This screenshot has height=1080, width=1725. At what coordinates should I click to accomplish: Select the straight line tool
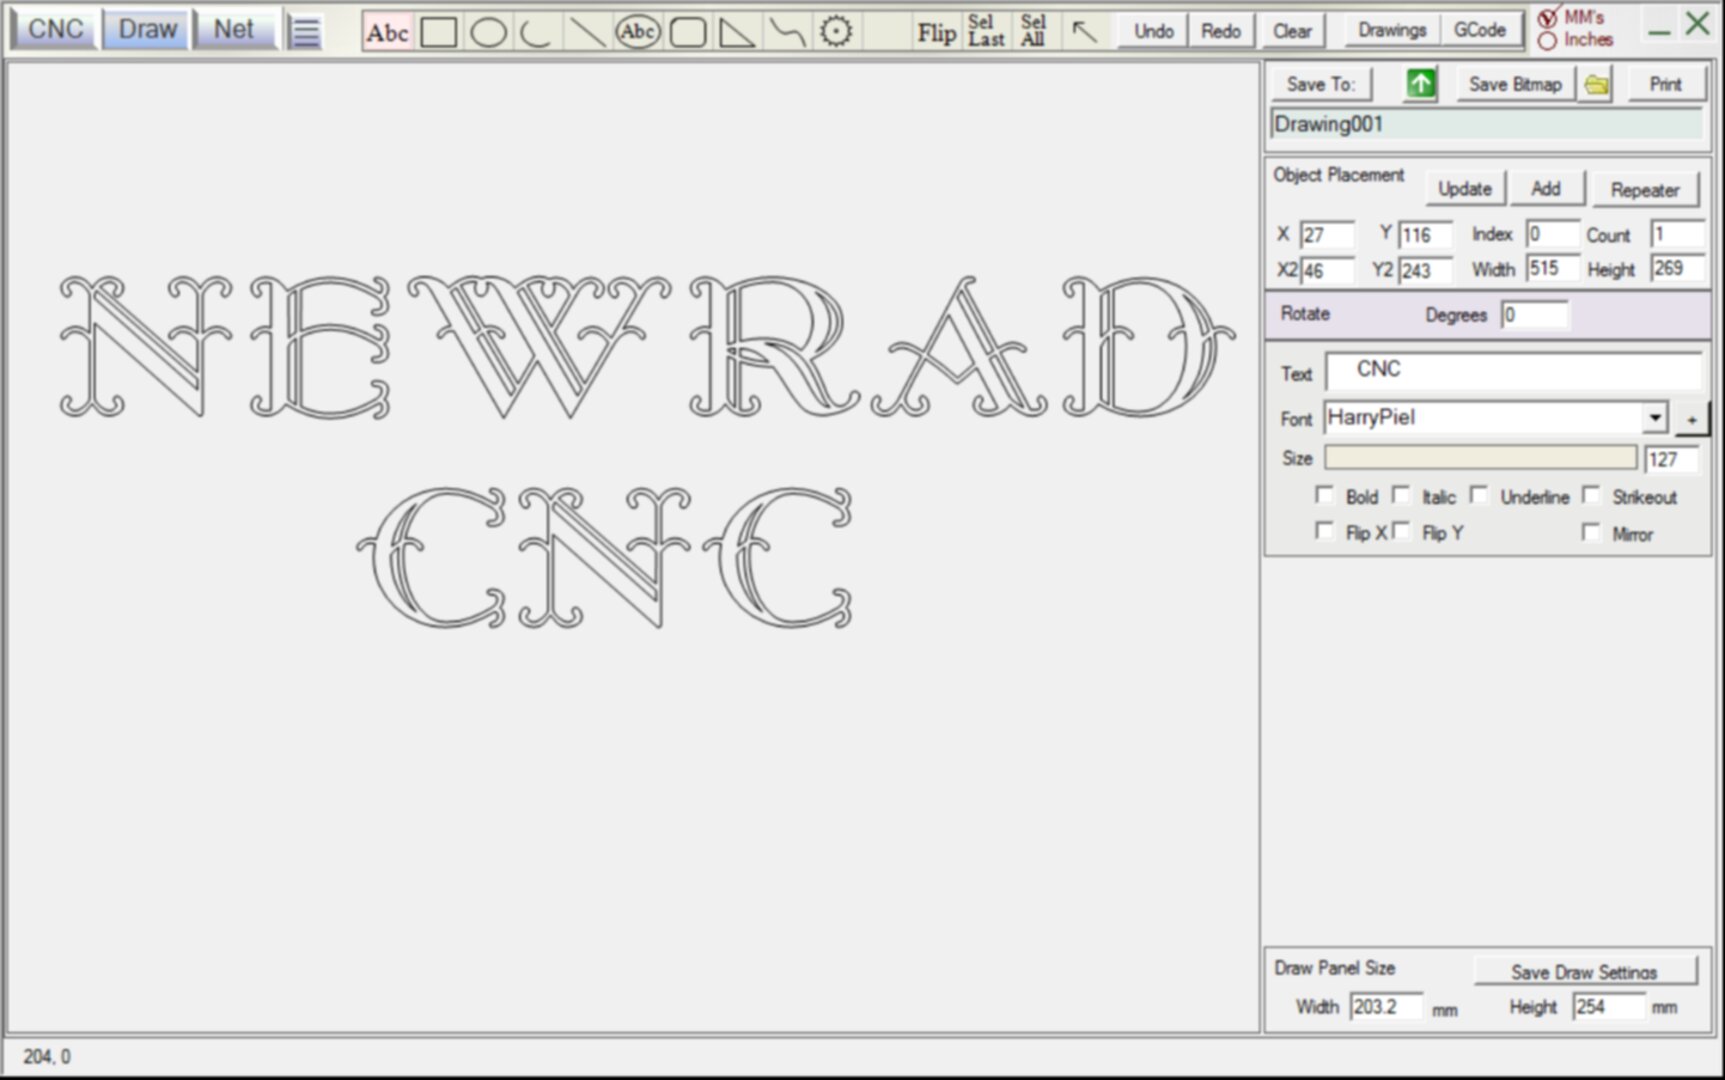[587, 33]
